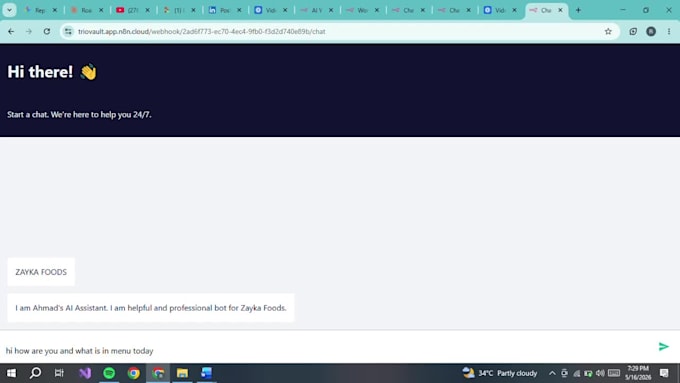680x383 pixels.
Task: Open Chrome three-dot menu
Action: pyautogui.click(x=669, y=31)
